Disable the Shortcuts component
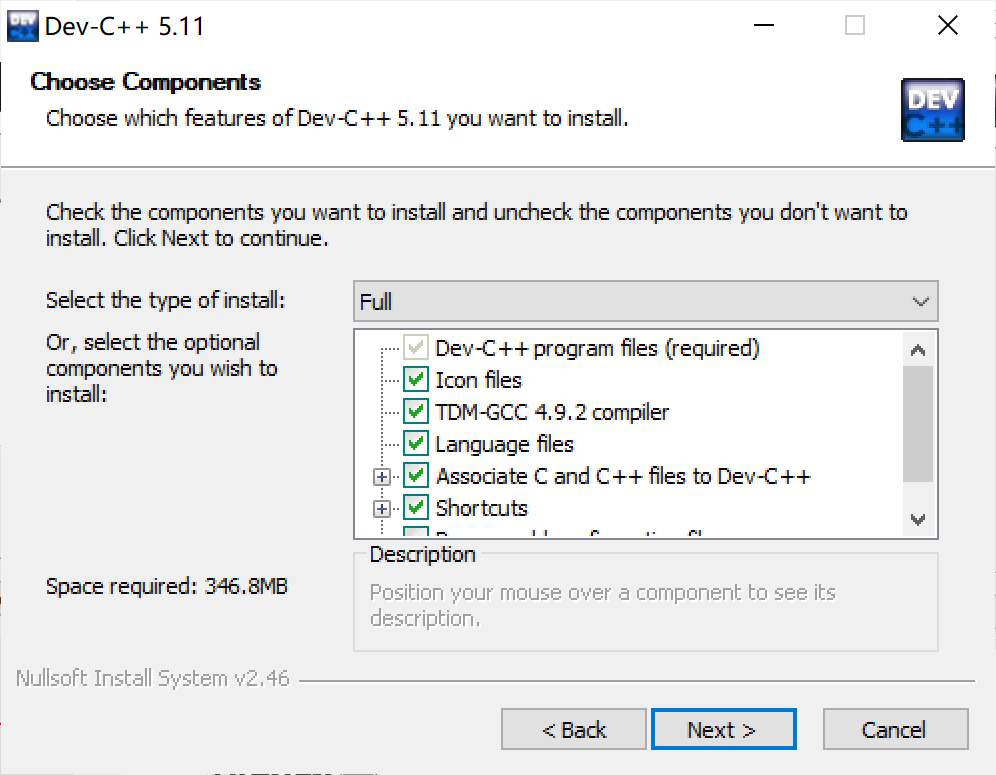The image size is (996, 775). (415, 507)
